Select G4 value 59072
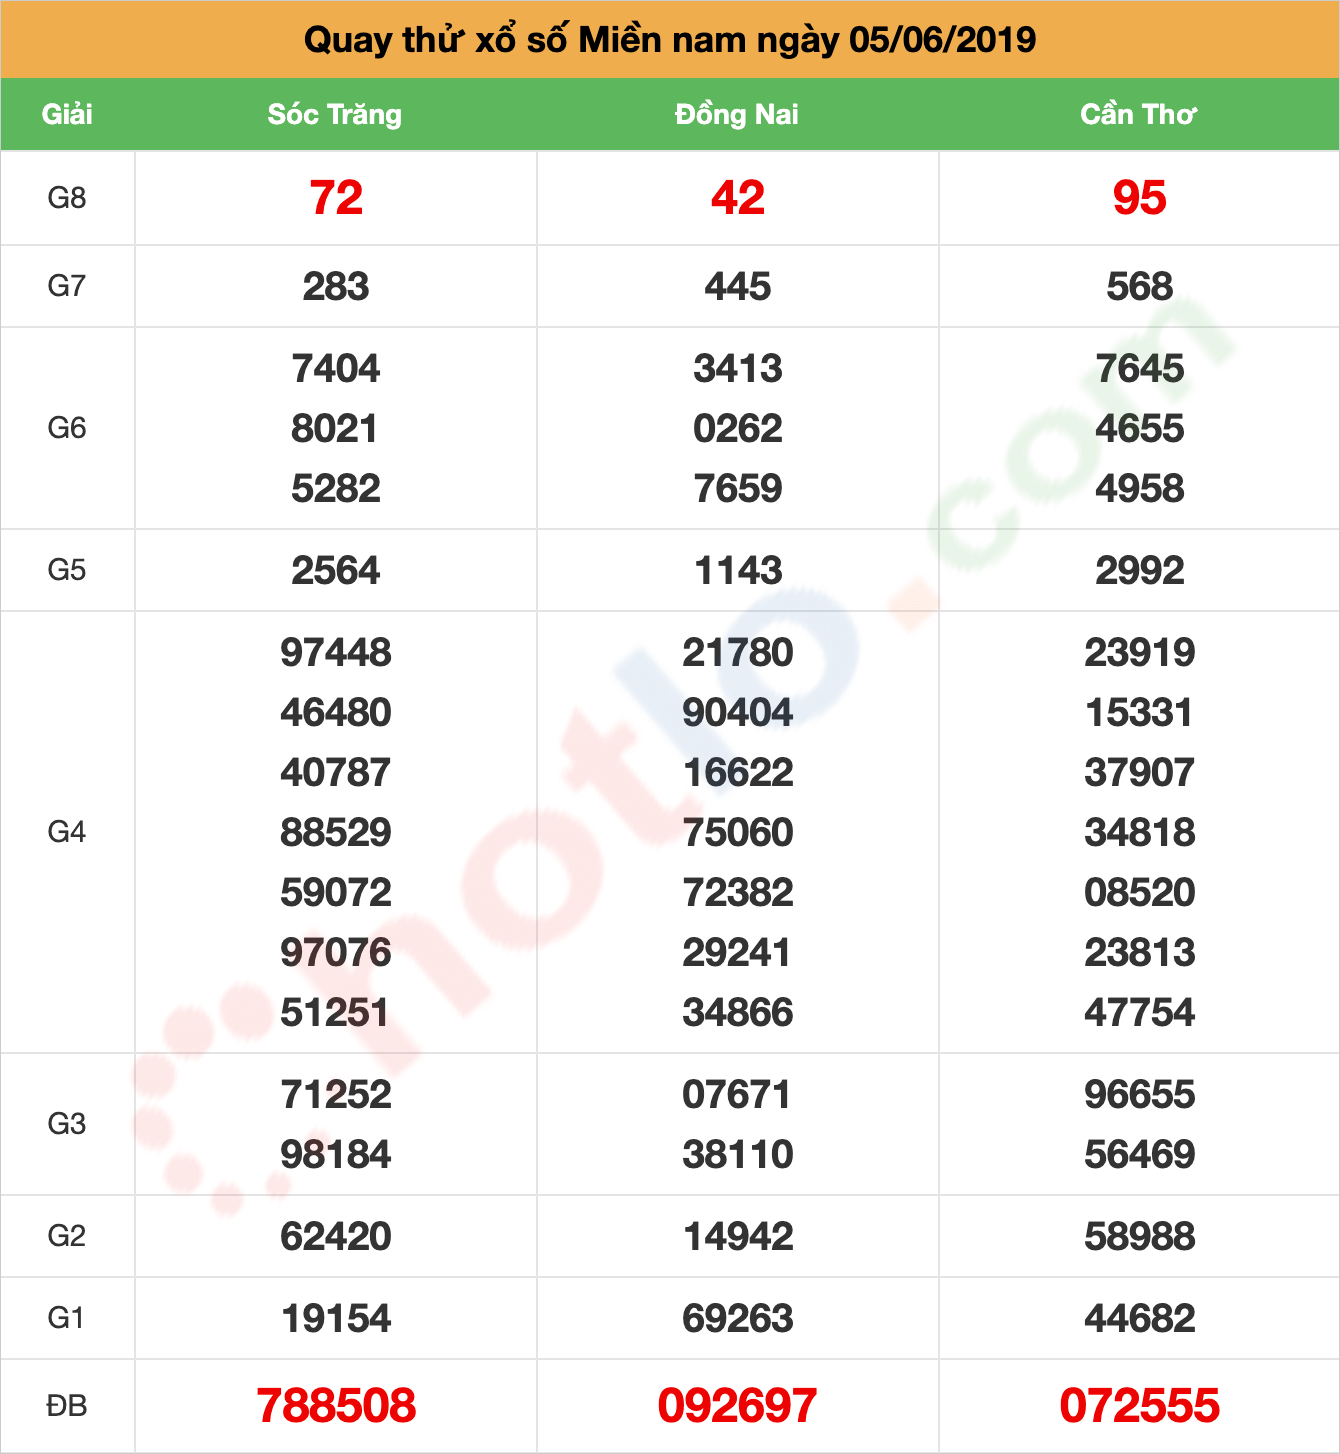Viewport: 1340px width, 1454px height. (x=336, y=893)
